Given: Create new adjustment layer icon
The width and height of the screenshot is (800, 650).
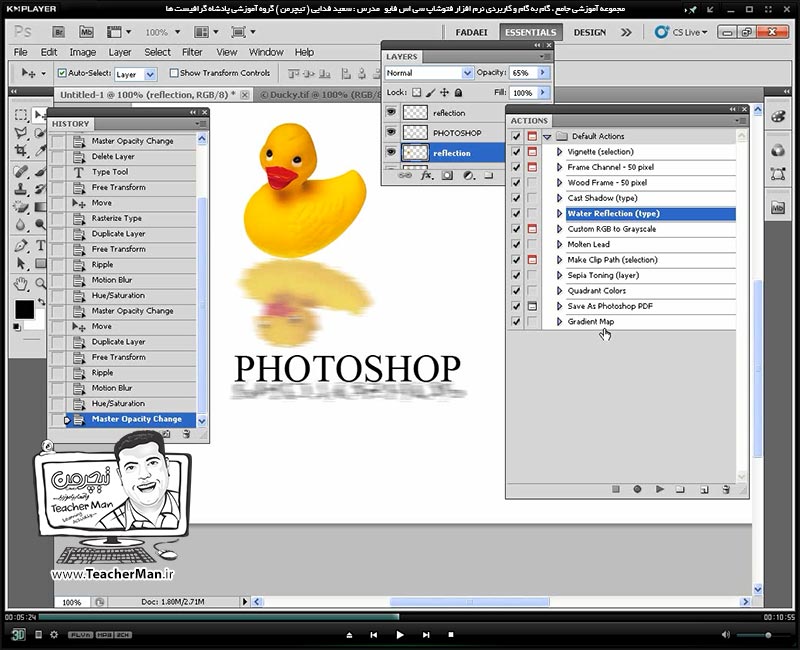Looking at the screenshot, I should [468, 176].
